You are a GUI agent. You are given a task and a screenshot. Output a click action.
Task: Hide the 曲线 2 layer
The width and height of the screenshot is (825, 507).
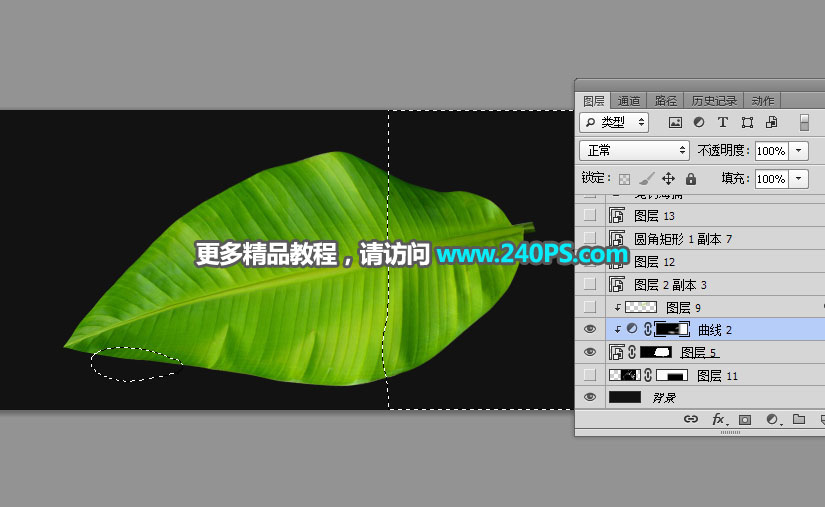pyautogui.click(x=590, y=329)
